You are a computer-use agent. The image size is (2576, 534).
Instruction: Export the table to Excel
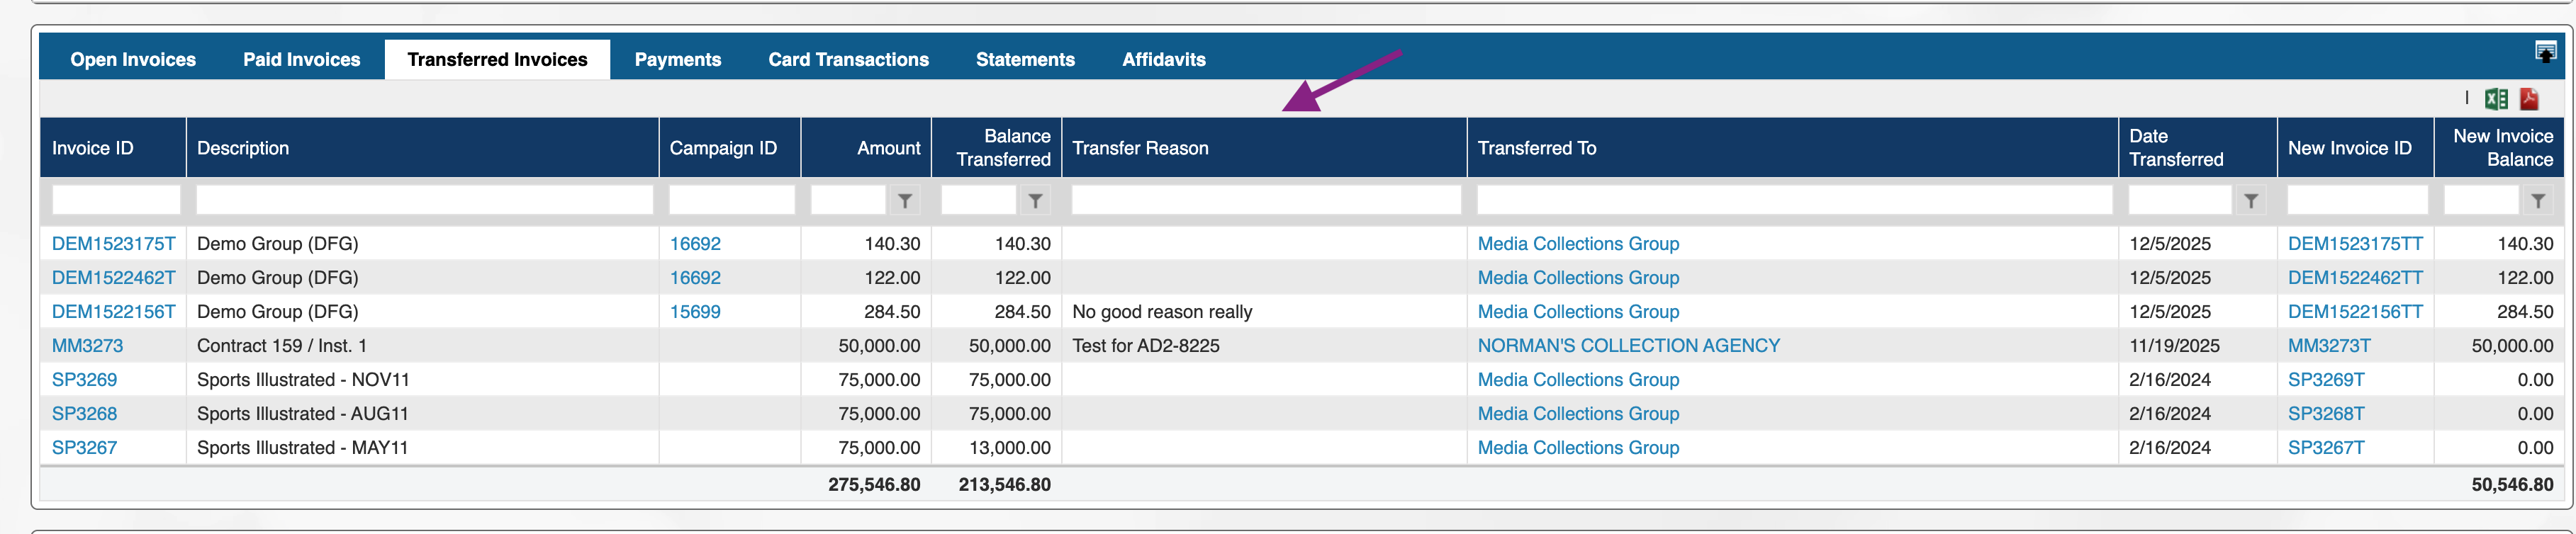(2495, 99)
